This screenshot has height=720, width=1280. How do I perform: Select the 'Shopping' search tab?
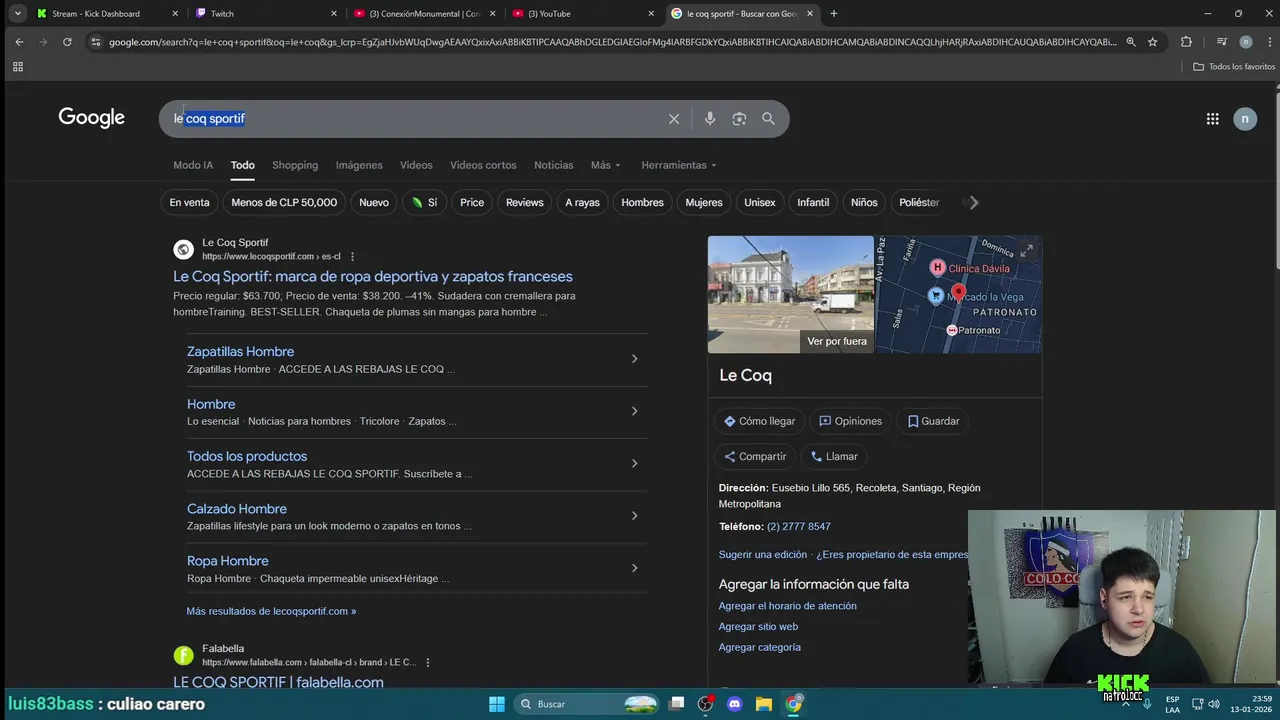[x=295, y=165]
